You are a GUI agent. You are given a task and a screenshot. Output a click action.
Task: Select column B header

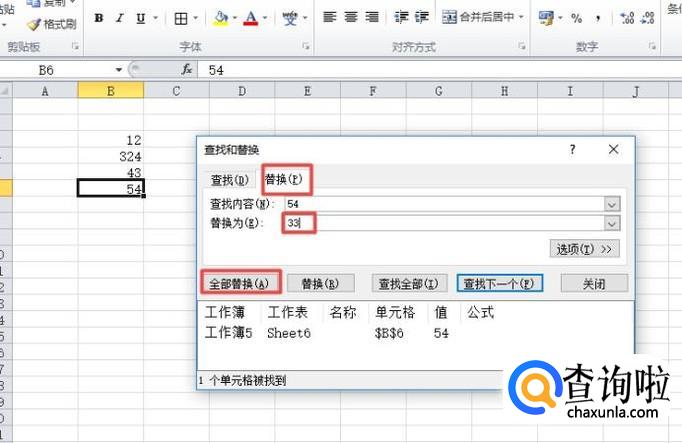pyautogui.click(x=110, y=91)
